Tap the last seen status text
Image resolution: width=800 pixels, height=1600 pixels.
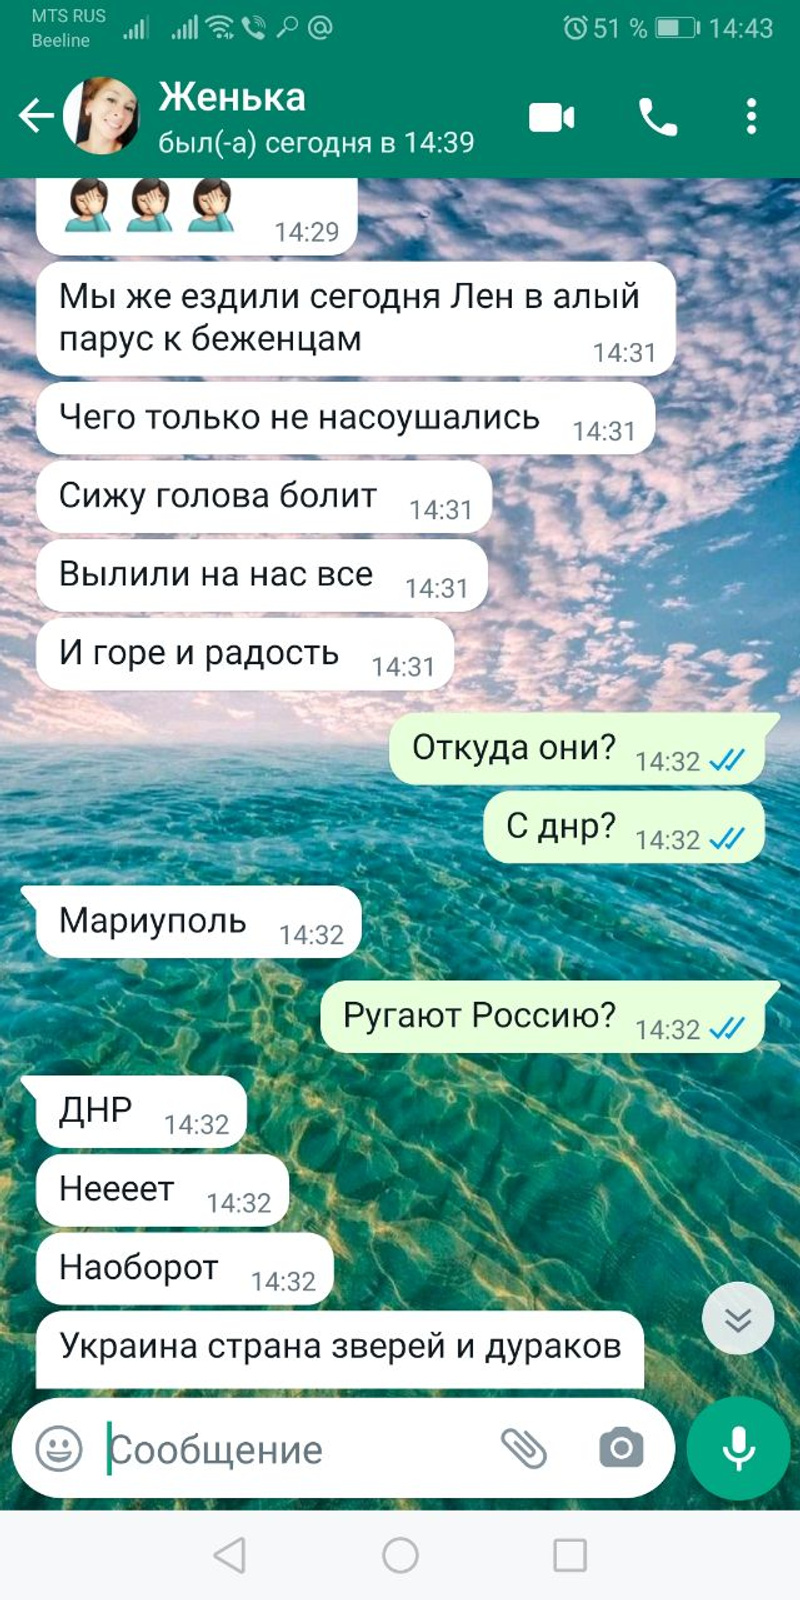(x=316, y=143)
